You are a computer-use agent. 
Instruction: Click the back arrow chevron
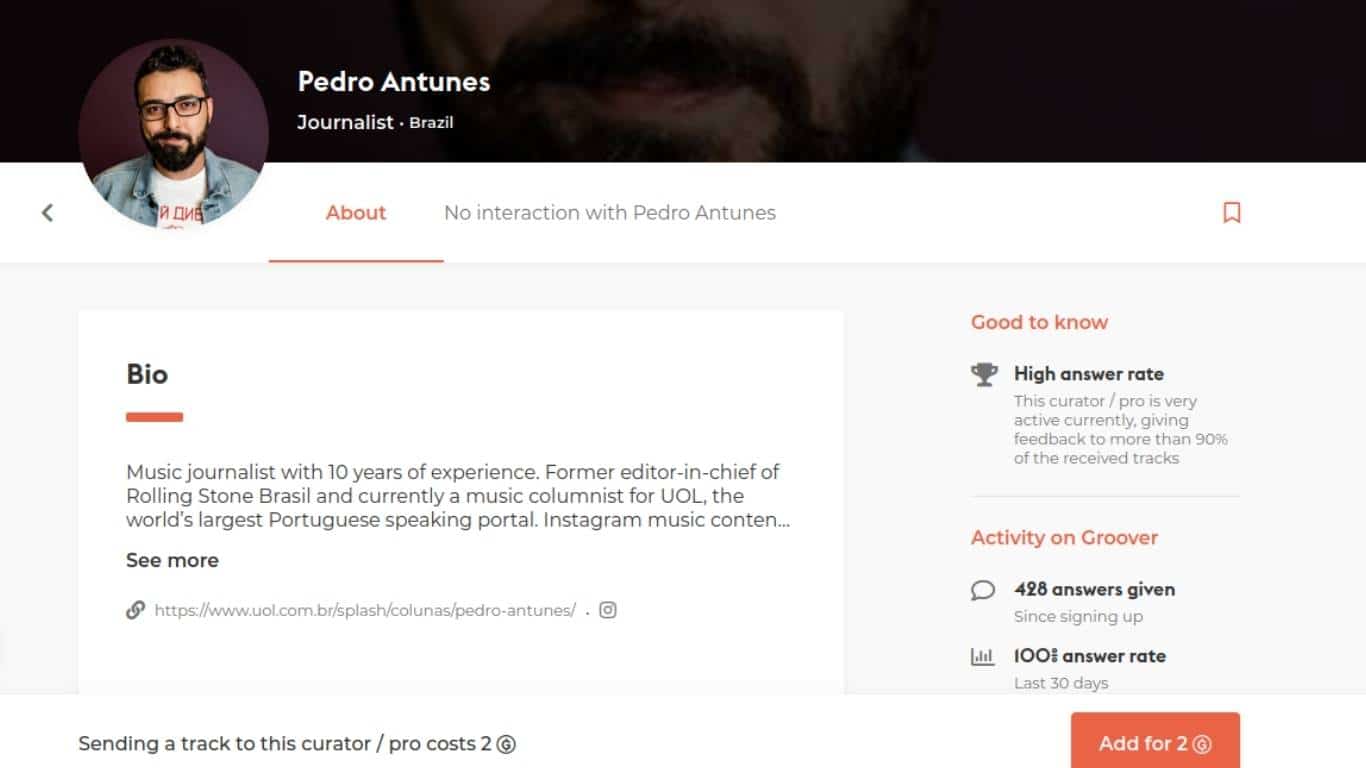(x=47, y=212)
